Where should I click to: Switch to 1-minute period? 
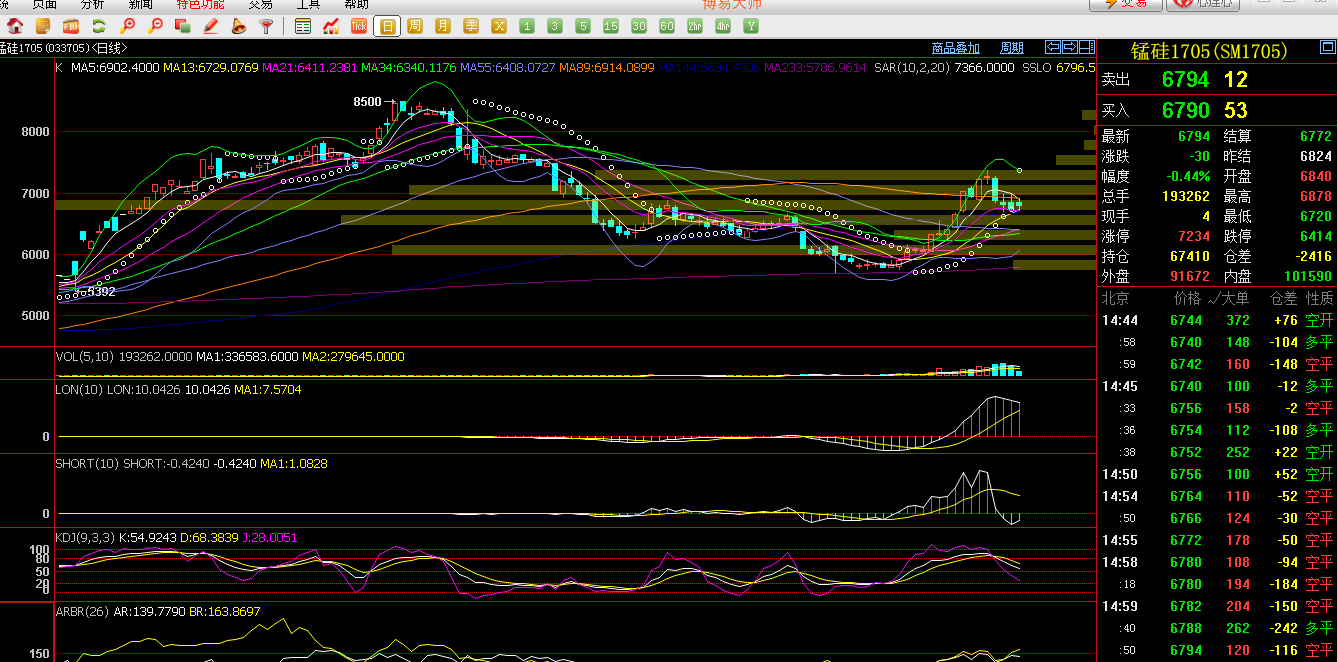(x=527, y=26)
